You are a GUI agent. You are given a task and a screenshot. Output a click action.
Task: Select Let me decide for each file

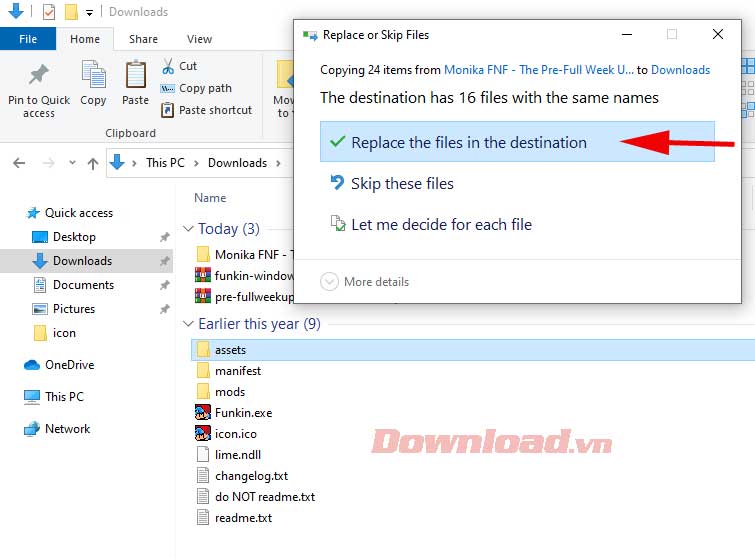point(440,224)
